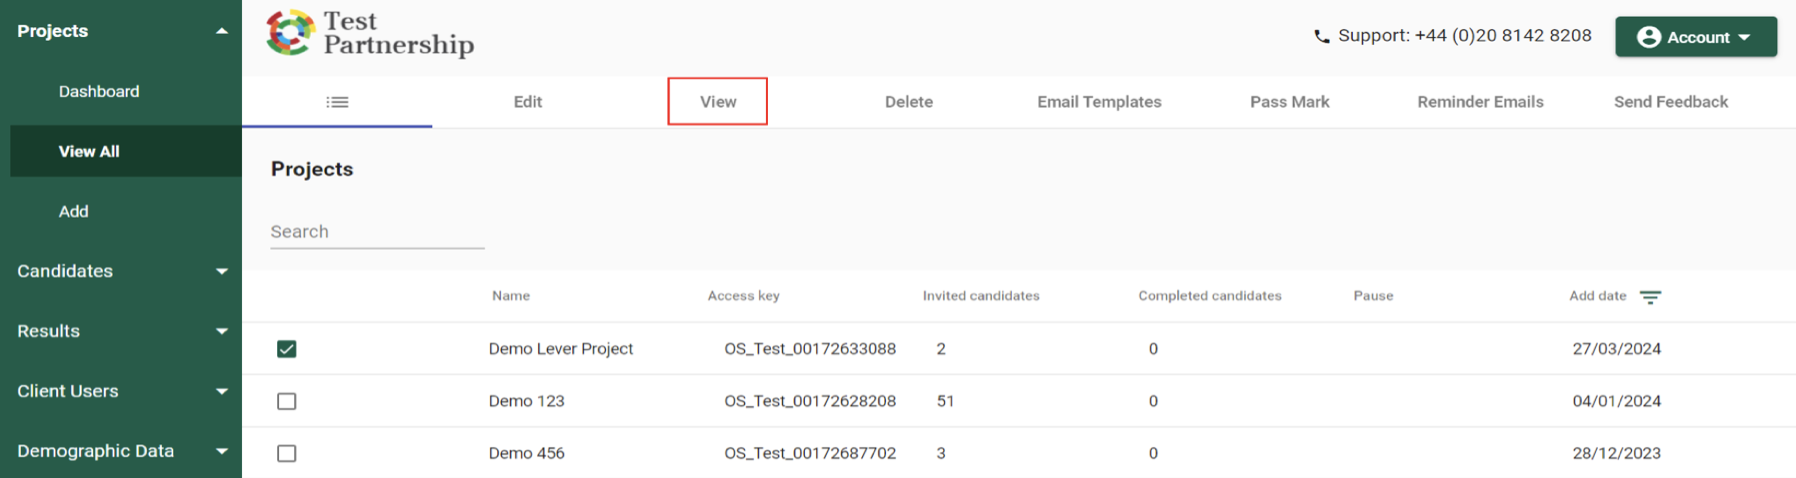Open the Pass Mark tab
1796x478 pixels.
coord(1289,102)
